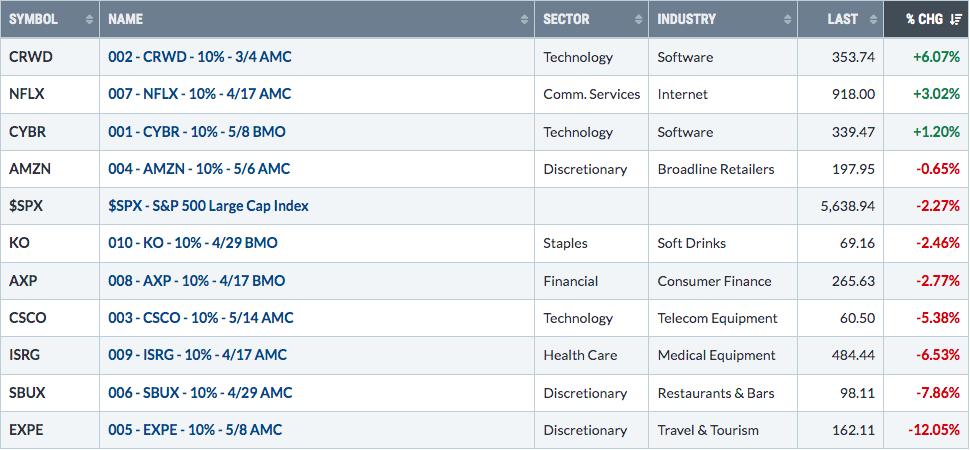The image size is (970, 450).
Task: Click the sort arrows icon in Last column
Action: 873,19
